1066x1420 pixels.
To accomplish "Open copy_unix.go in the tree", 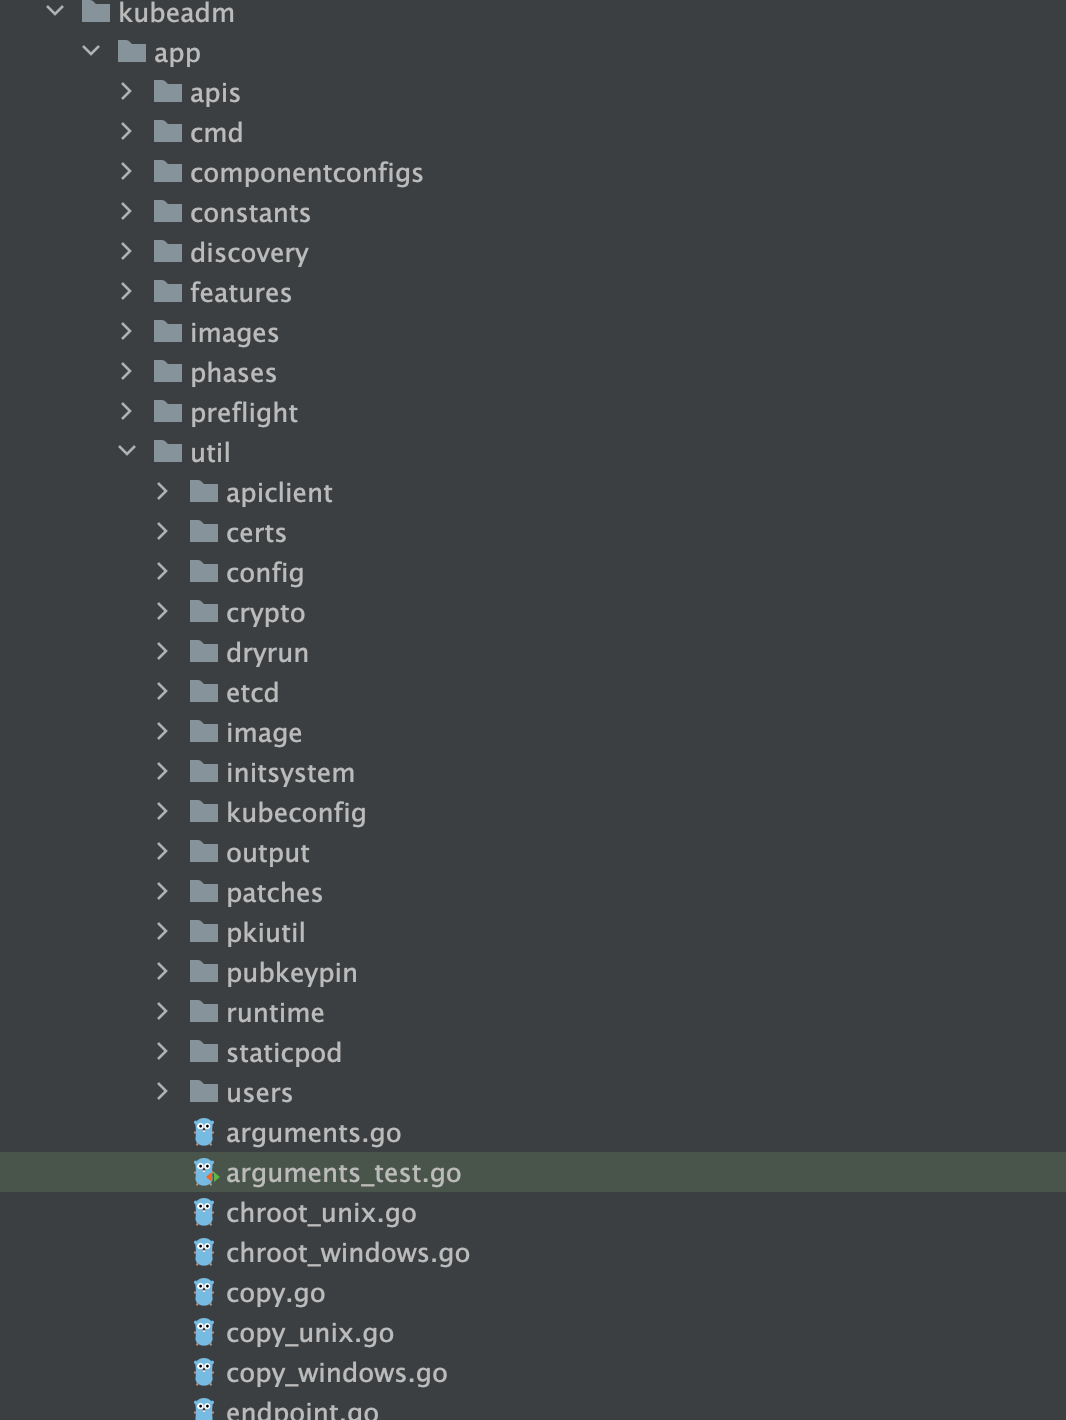I will (x=309, y=1332).
